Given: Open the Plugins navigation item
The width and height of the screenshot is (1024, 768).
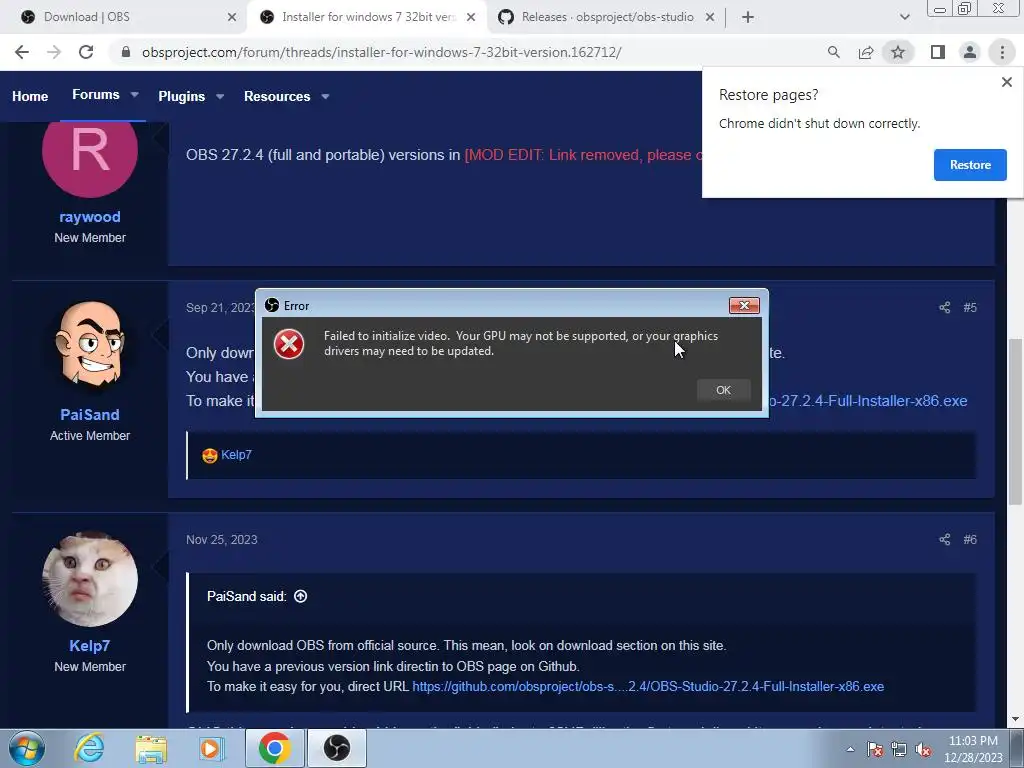Looking at the screenshot, I should (182, 96).
